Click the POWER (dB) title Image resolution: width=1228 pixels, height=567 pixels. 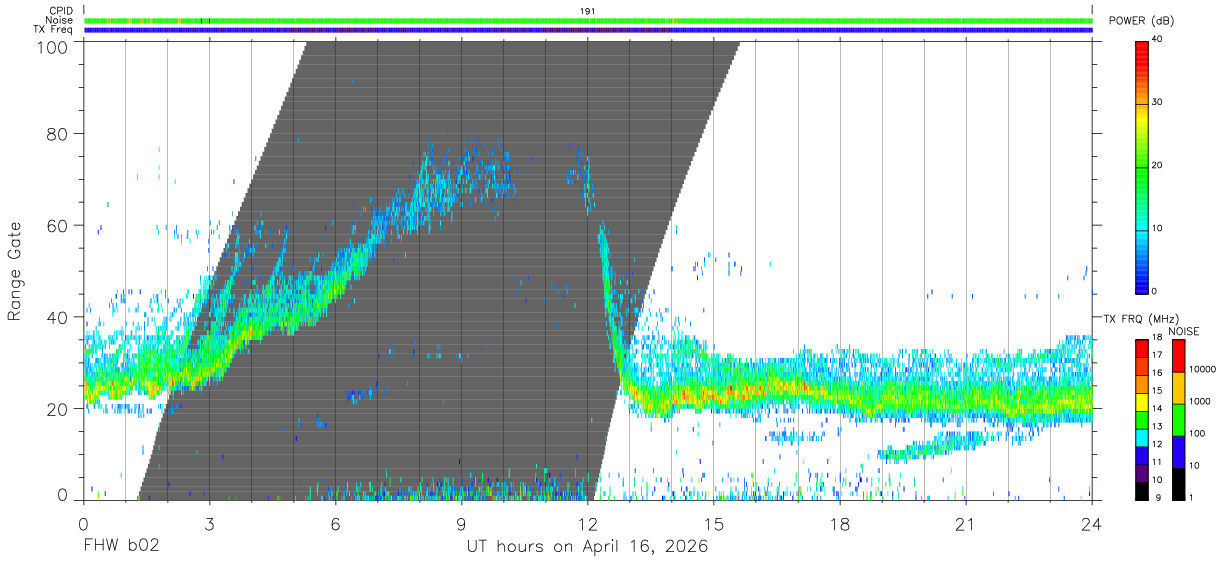pyautogui.click(x=1141, y=21)
